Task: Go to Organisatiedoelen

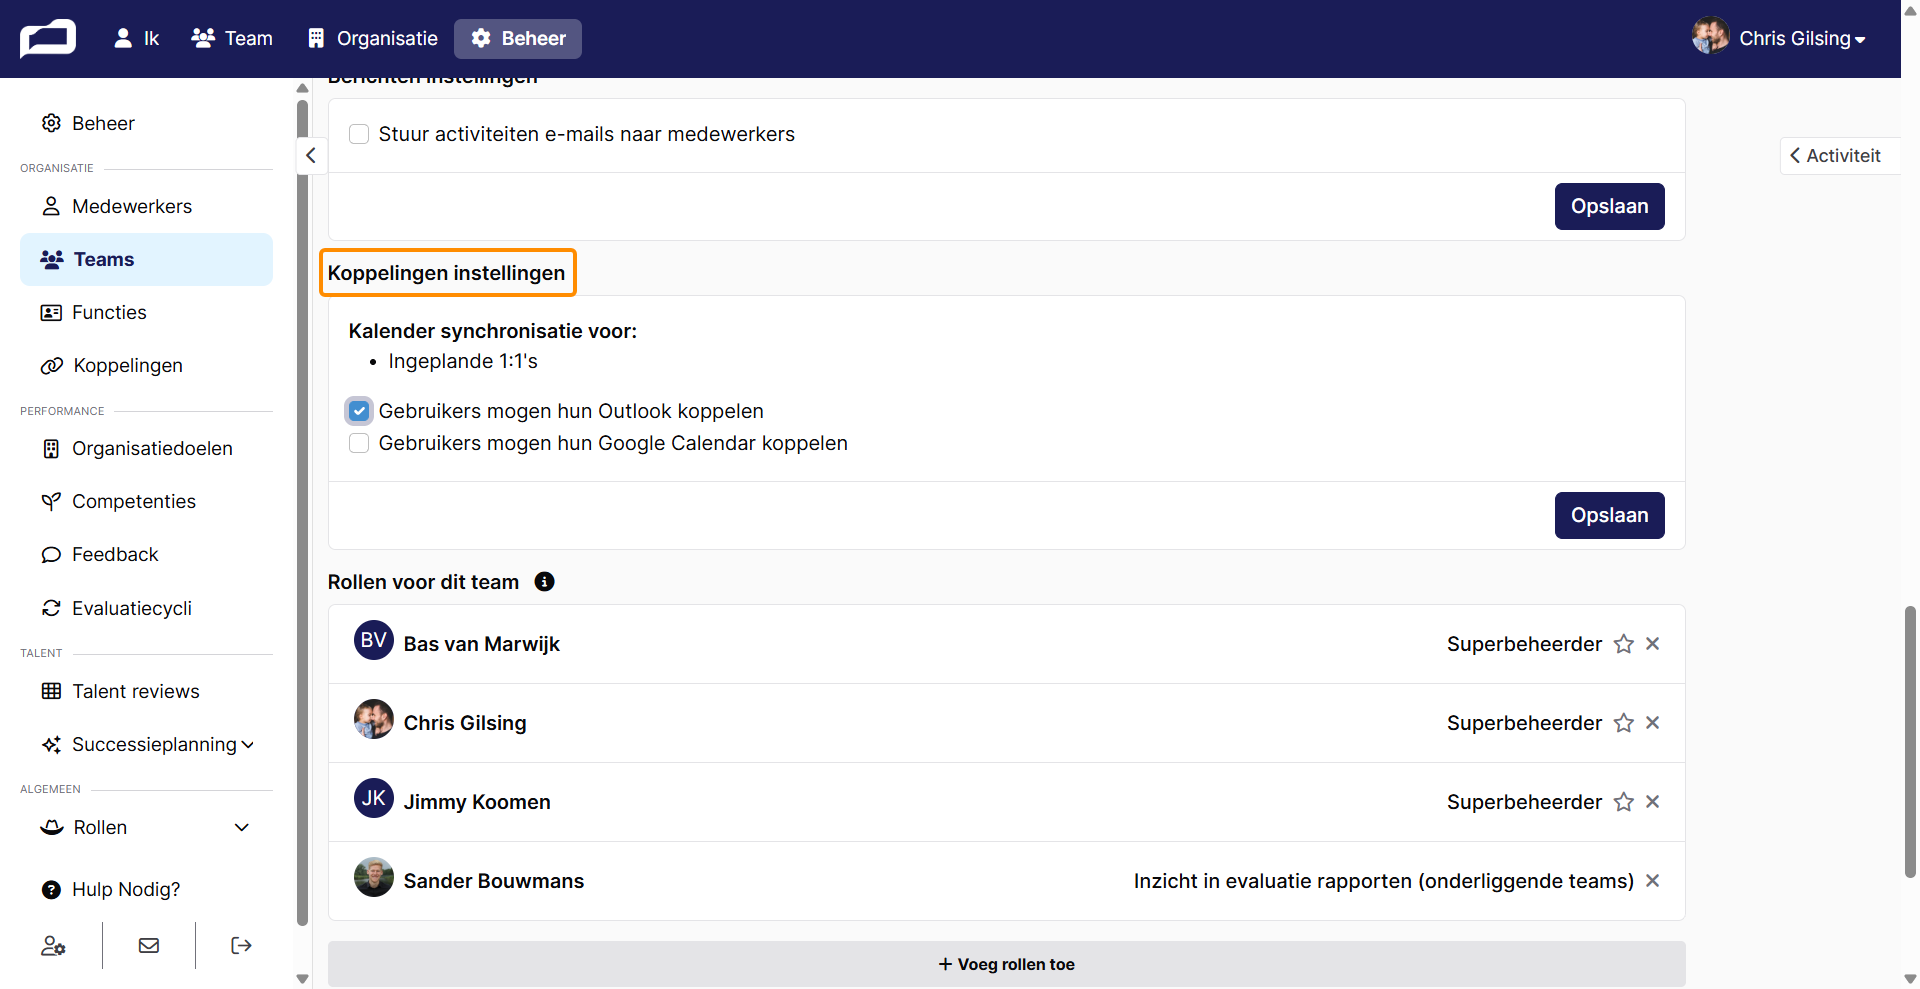Action: (146, 448)
